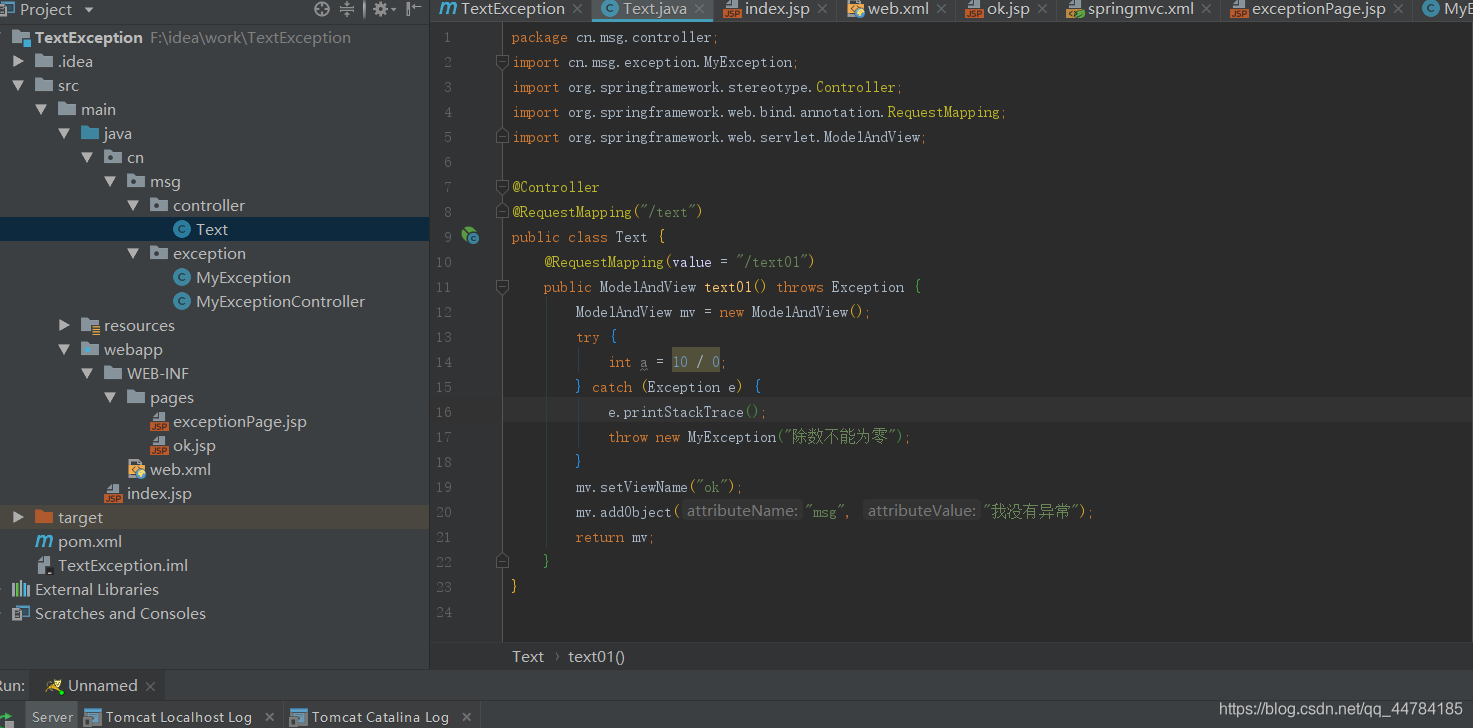Close the springmvc.xml editor tab
This screenshot has width=1473, height=728.
point(1206,9)
